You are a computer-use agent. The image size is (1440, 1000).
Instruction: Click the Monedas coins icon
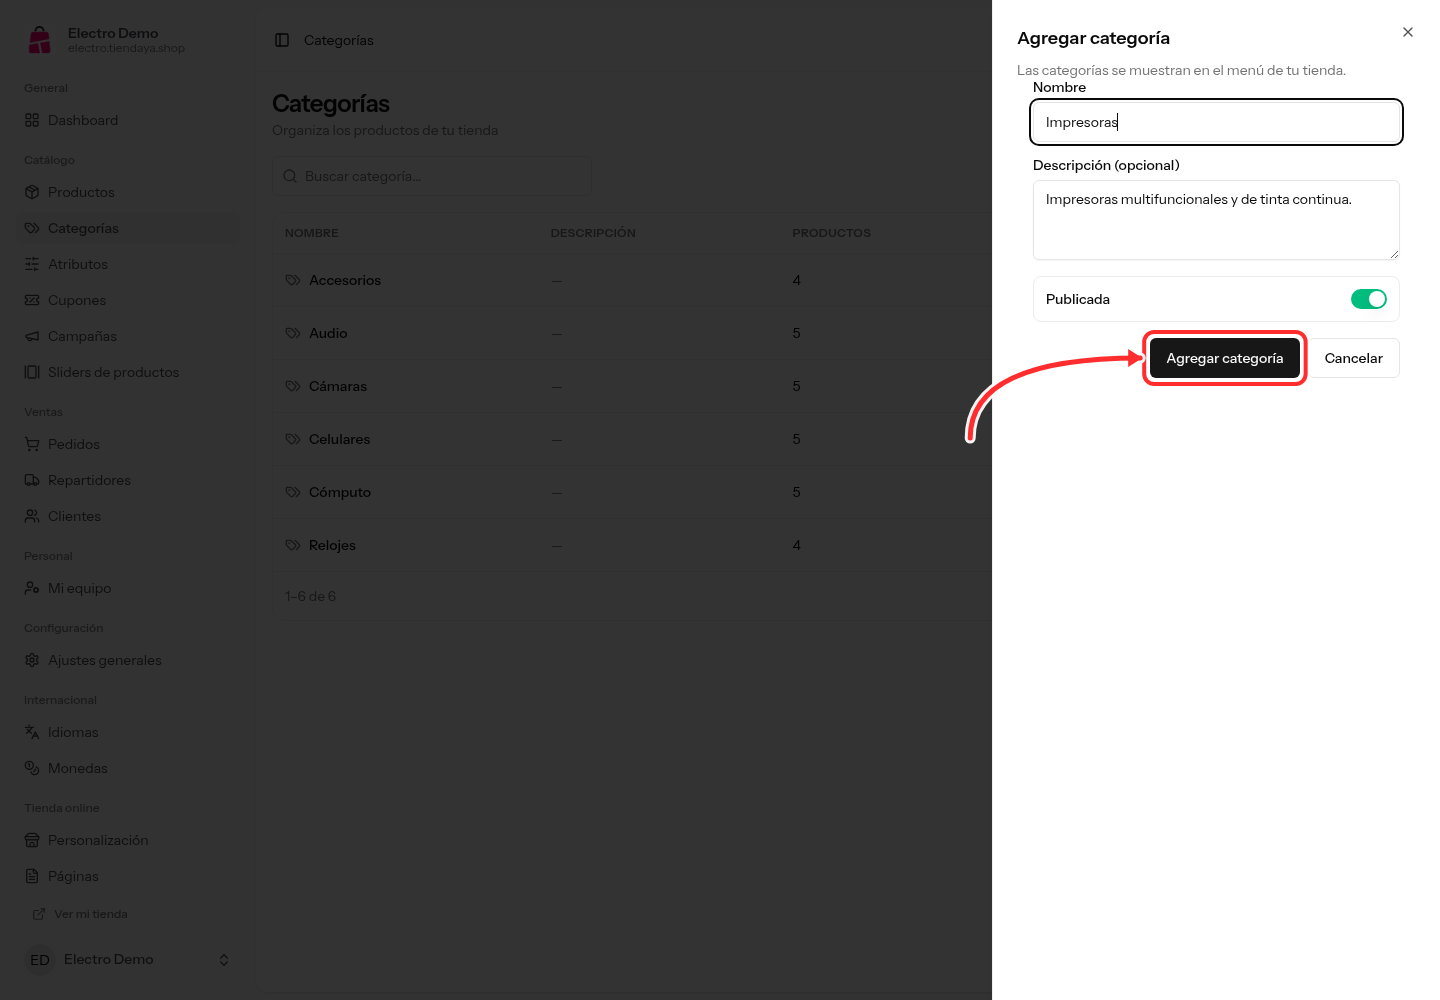click(x=32, y=768)
